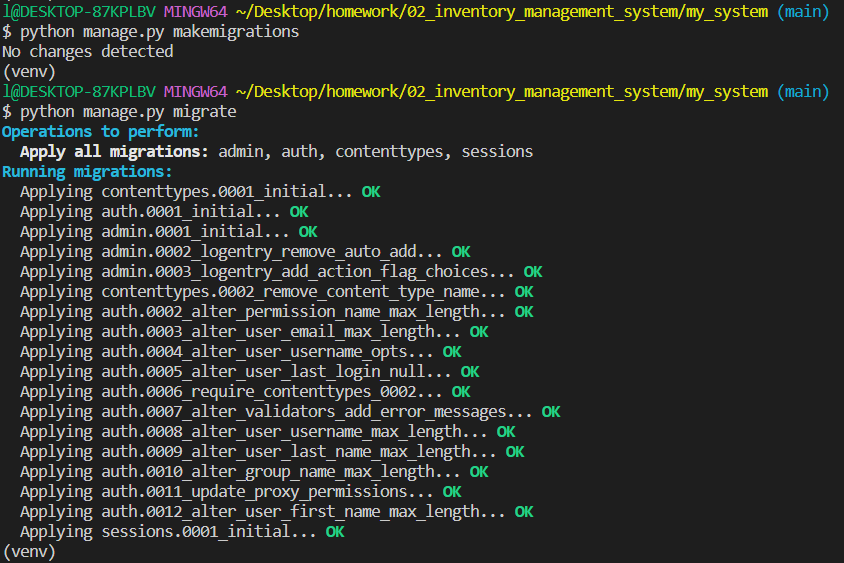This screenshot has width=844, height=563.
Task: Click 'admin.0003_logentry_add_action_flag_choices' migration line
Action: pyautogui.click(x=282, y=271)
